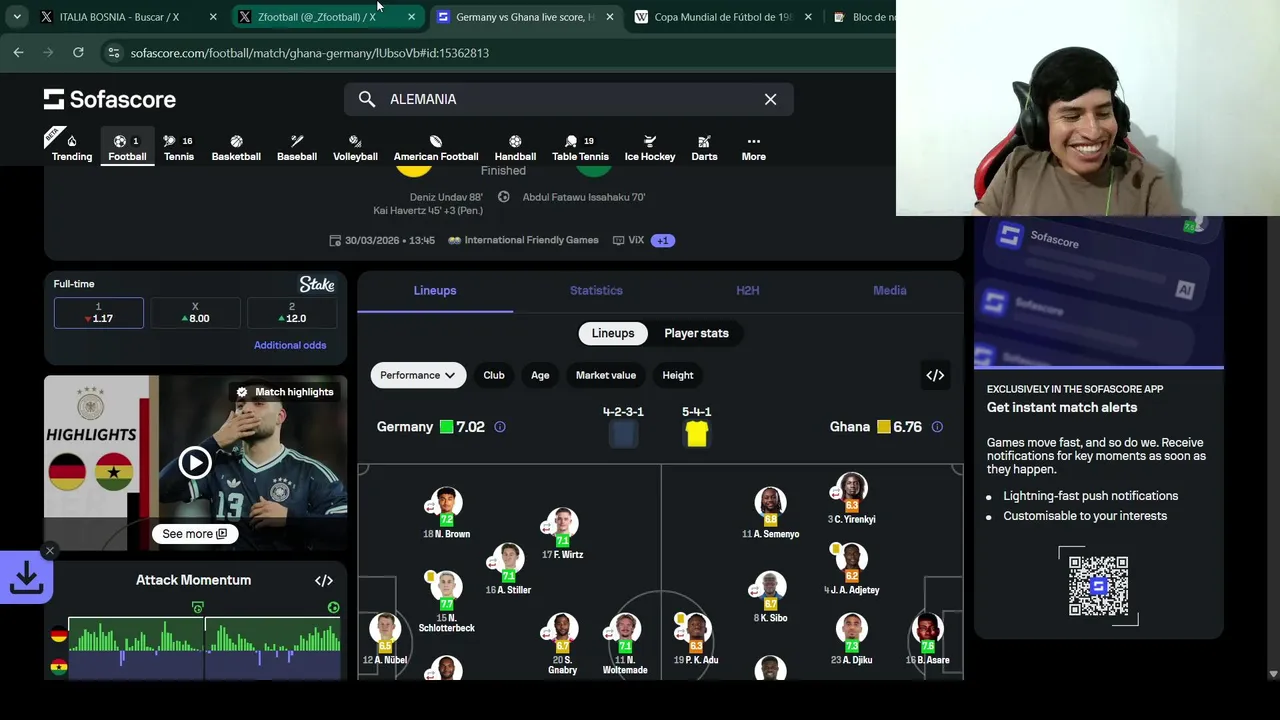Select the Age filter chip
1280x720 pixels.
pos(540,375)
